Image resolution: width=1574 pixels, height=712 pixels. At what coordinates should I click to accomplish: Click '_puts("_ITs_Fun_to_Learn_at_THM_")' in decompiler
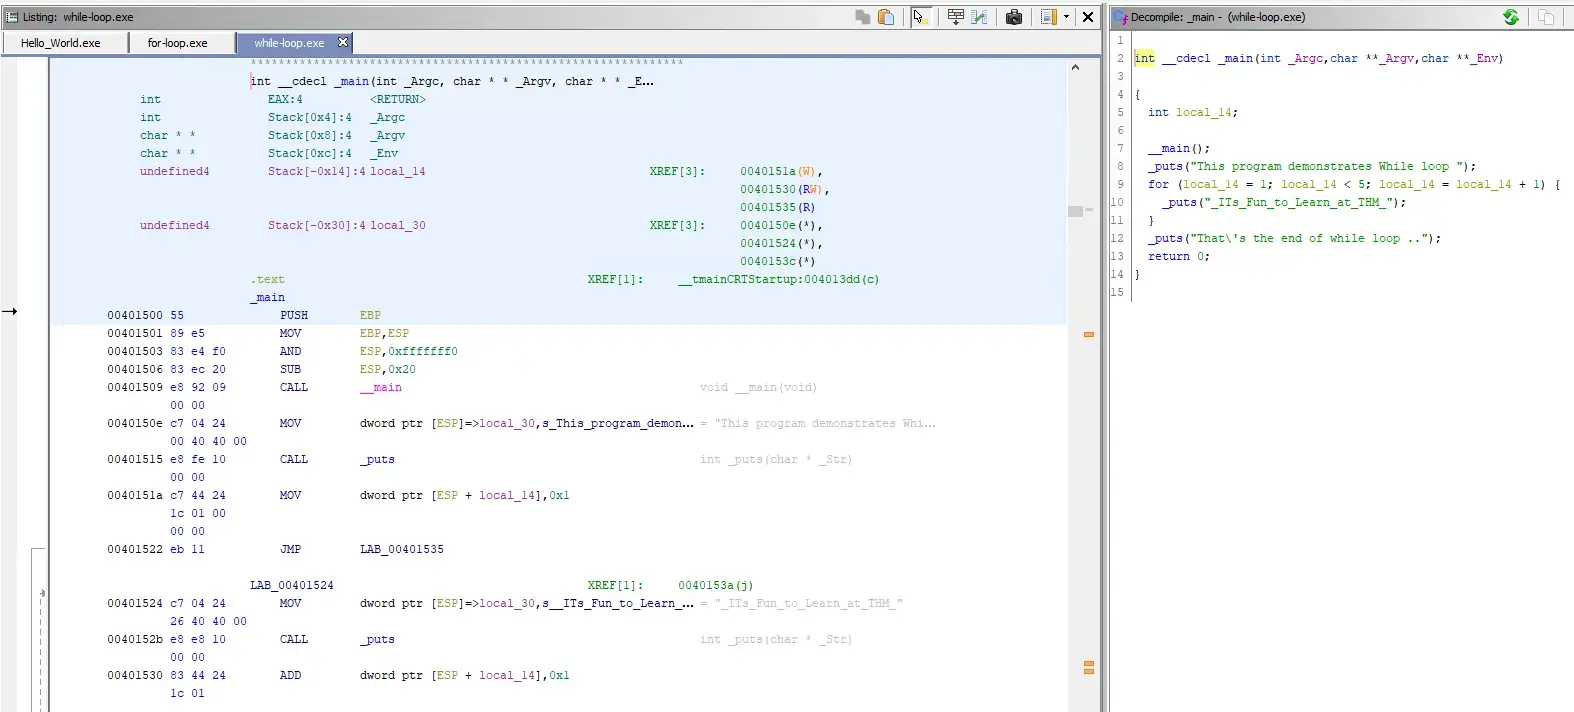pyautogui.click(x=1284, y=202)
